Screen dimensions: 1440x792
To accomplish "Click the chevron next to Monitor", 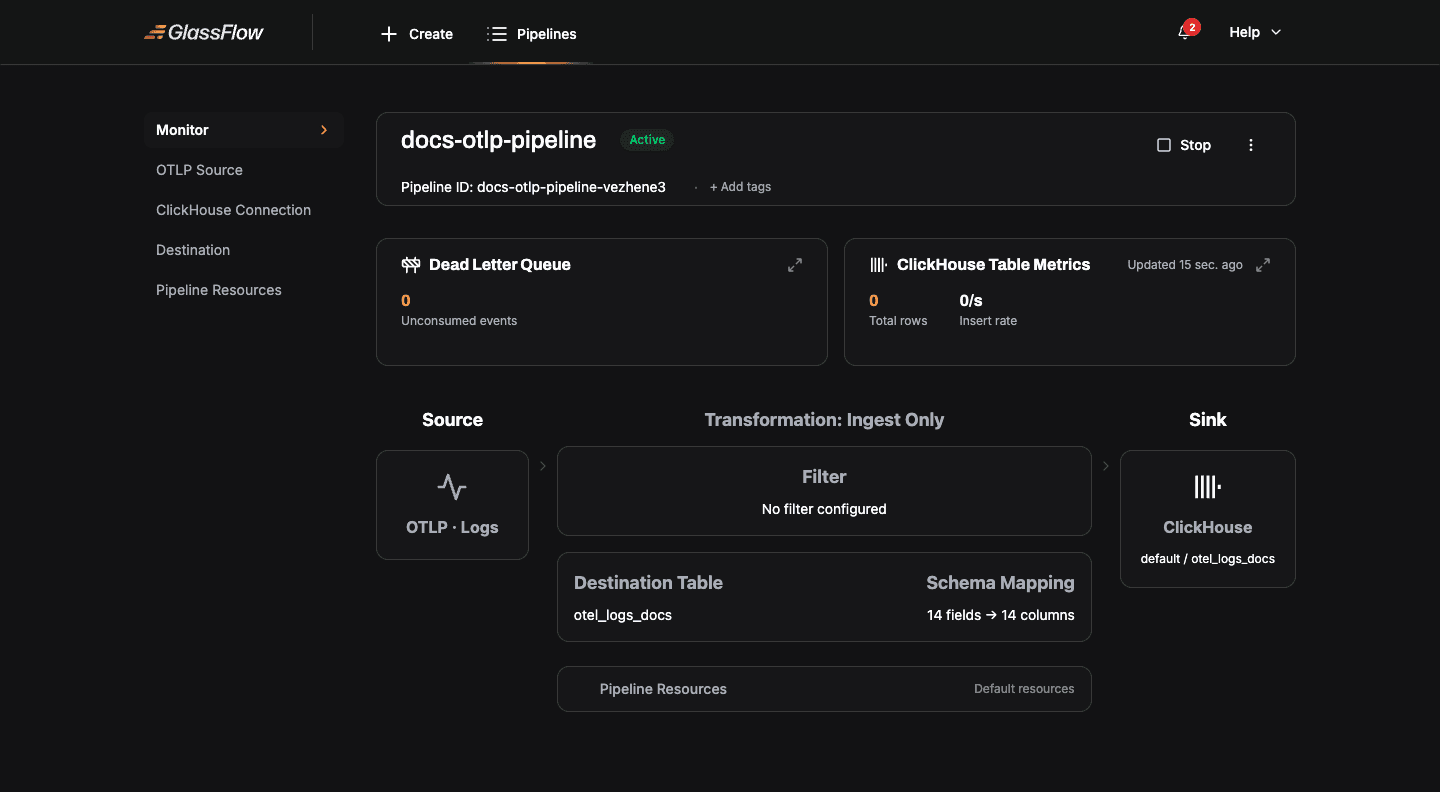I will coord(324,130).
